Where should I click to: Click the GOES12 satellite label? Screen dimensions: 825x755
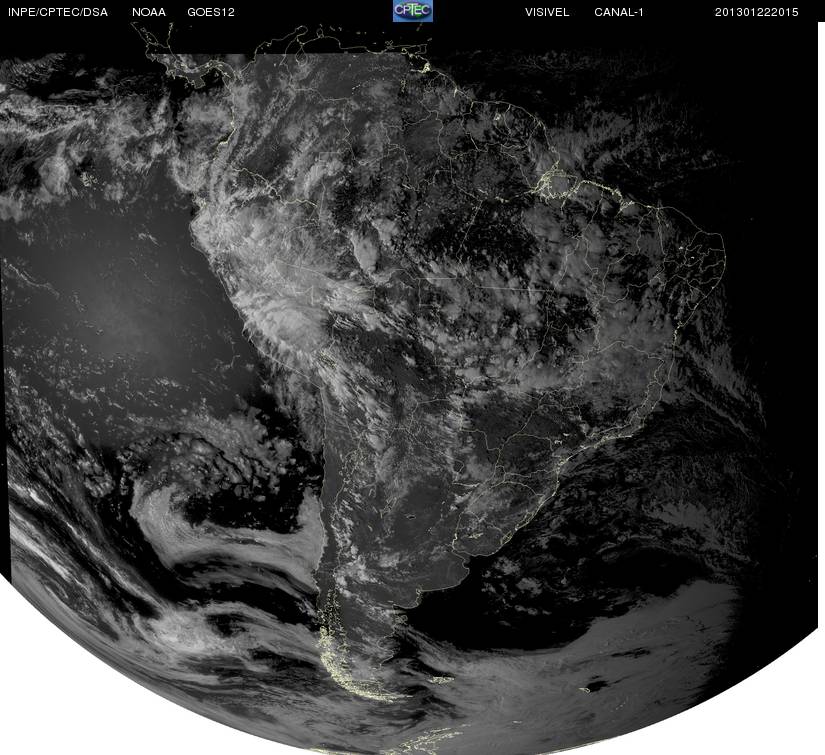tap(211, 12)
